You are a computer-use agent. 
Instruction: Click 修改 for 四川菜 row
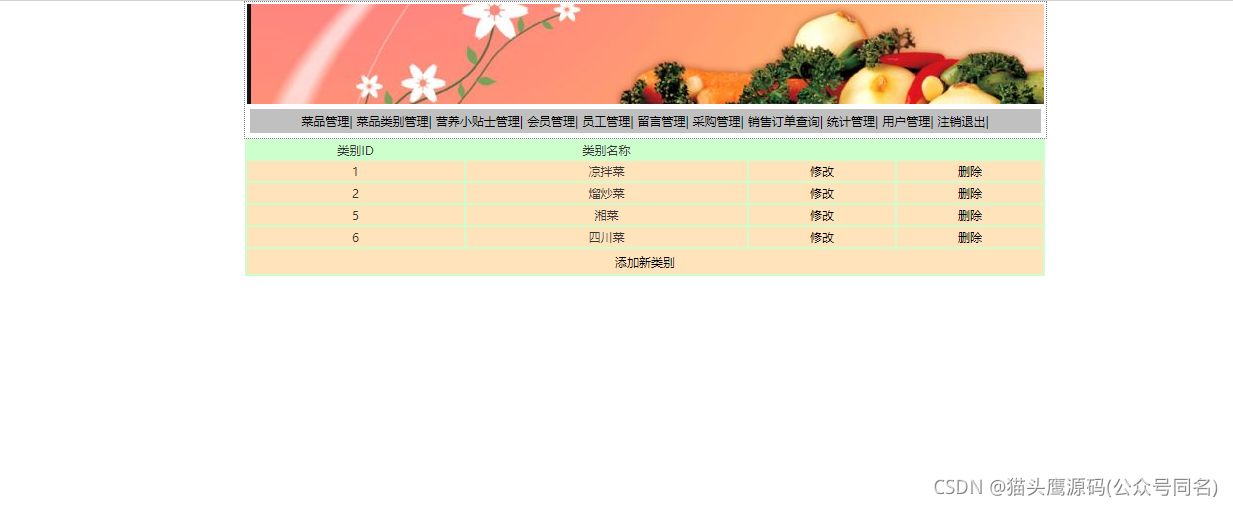(x=822, y=238)
